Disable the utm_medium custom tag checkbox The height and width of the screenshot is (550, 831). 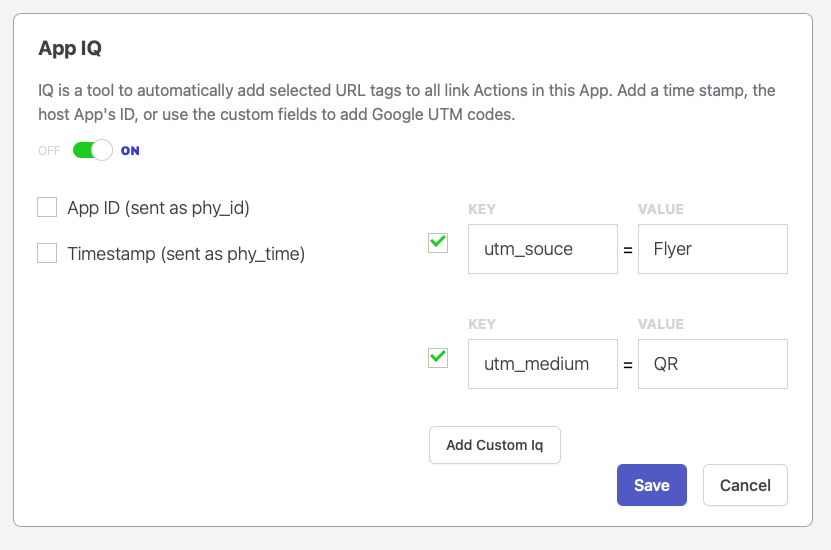point(437,358)
